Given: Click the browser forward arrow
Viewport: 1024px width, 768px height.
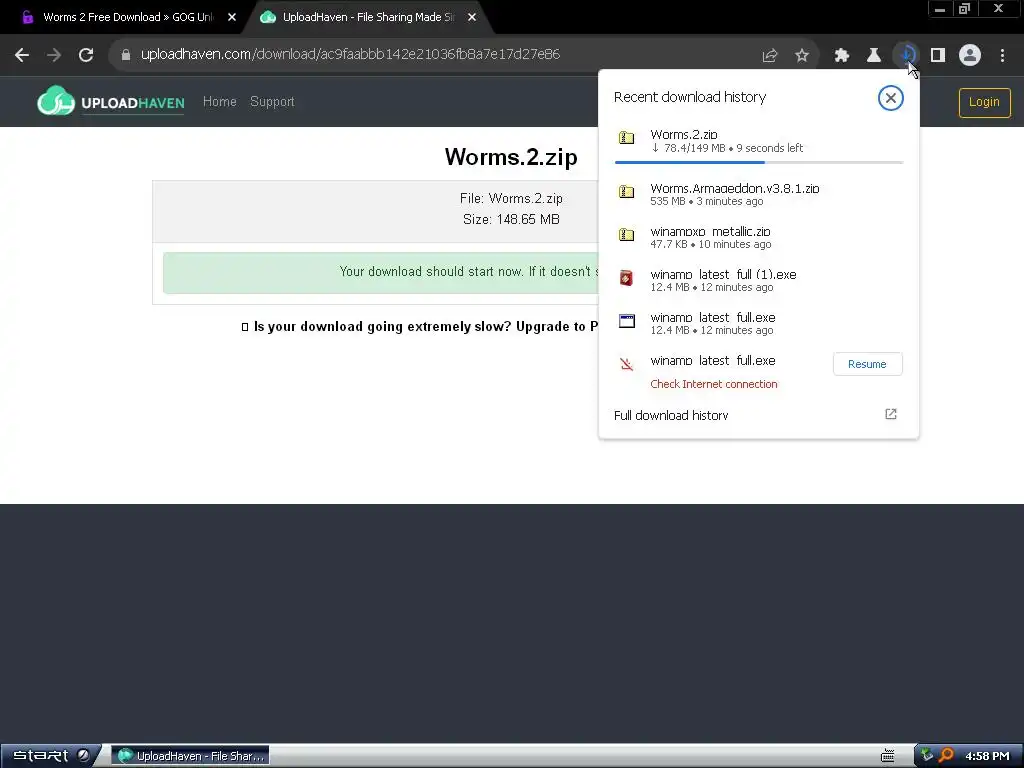Looking at the screenshot, I should coord(54,55).
